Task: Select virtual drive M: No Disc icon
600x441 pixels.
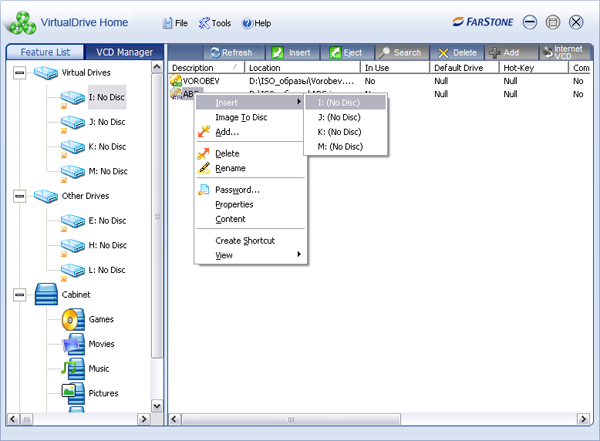Action: [72, 172]
